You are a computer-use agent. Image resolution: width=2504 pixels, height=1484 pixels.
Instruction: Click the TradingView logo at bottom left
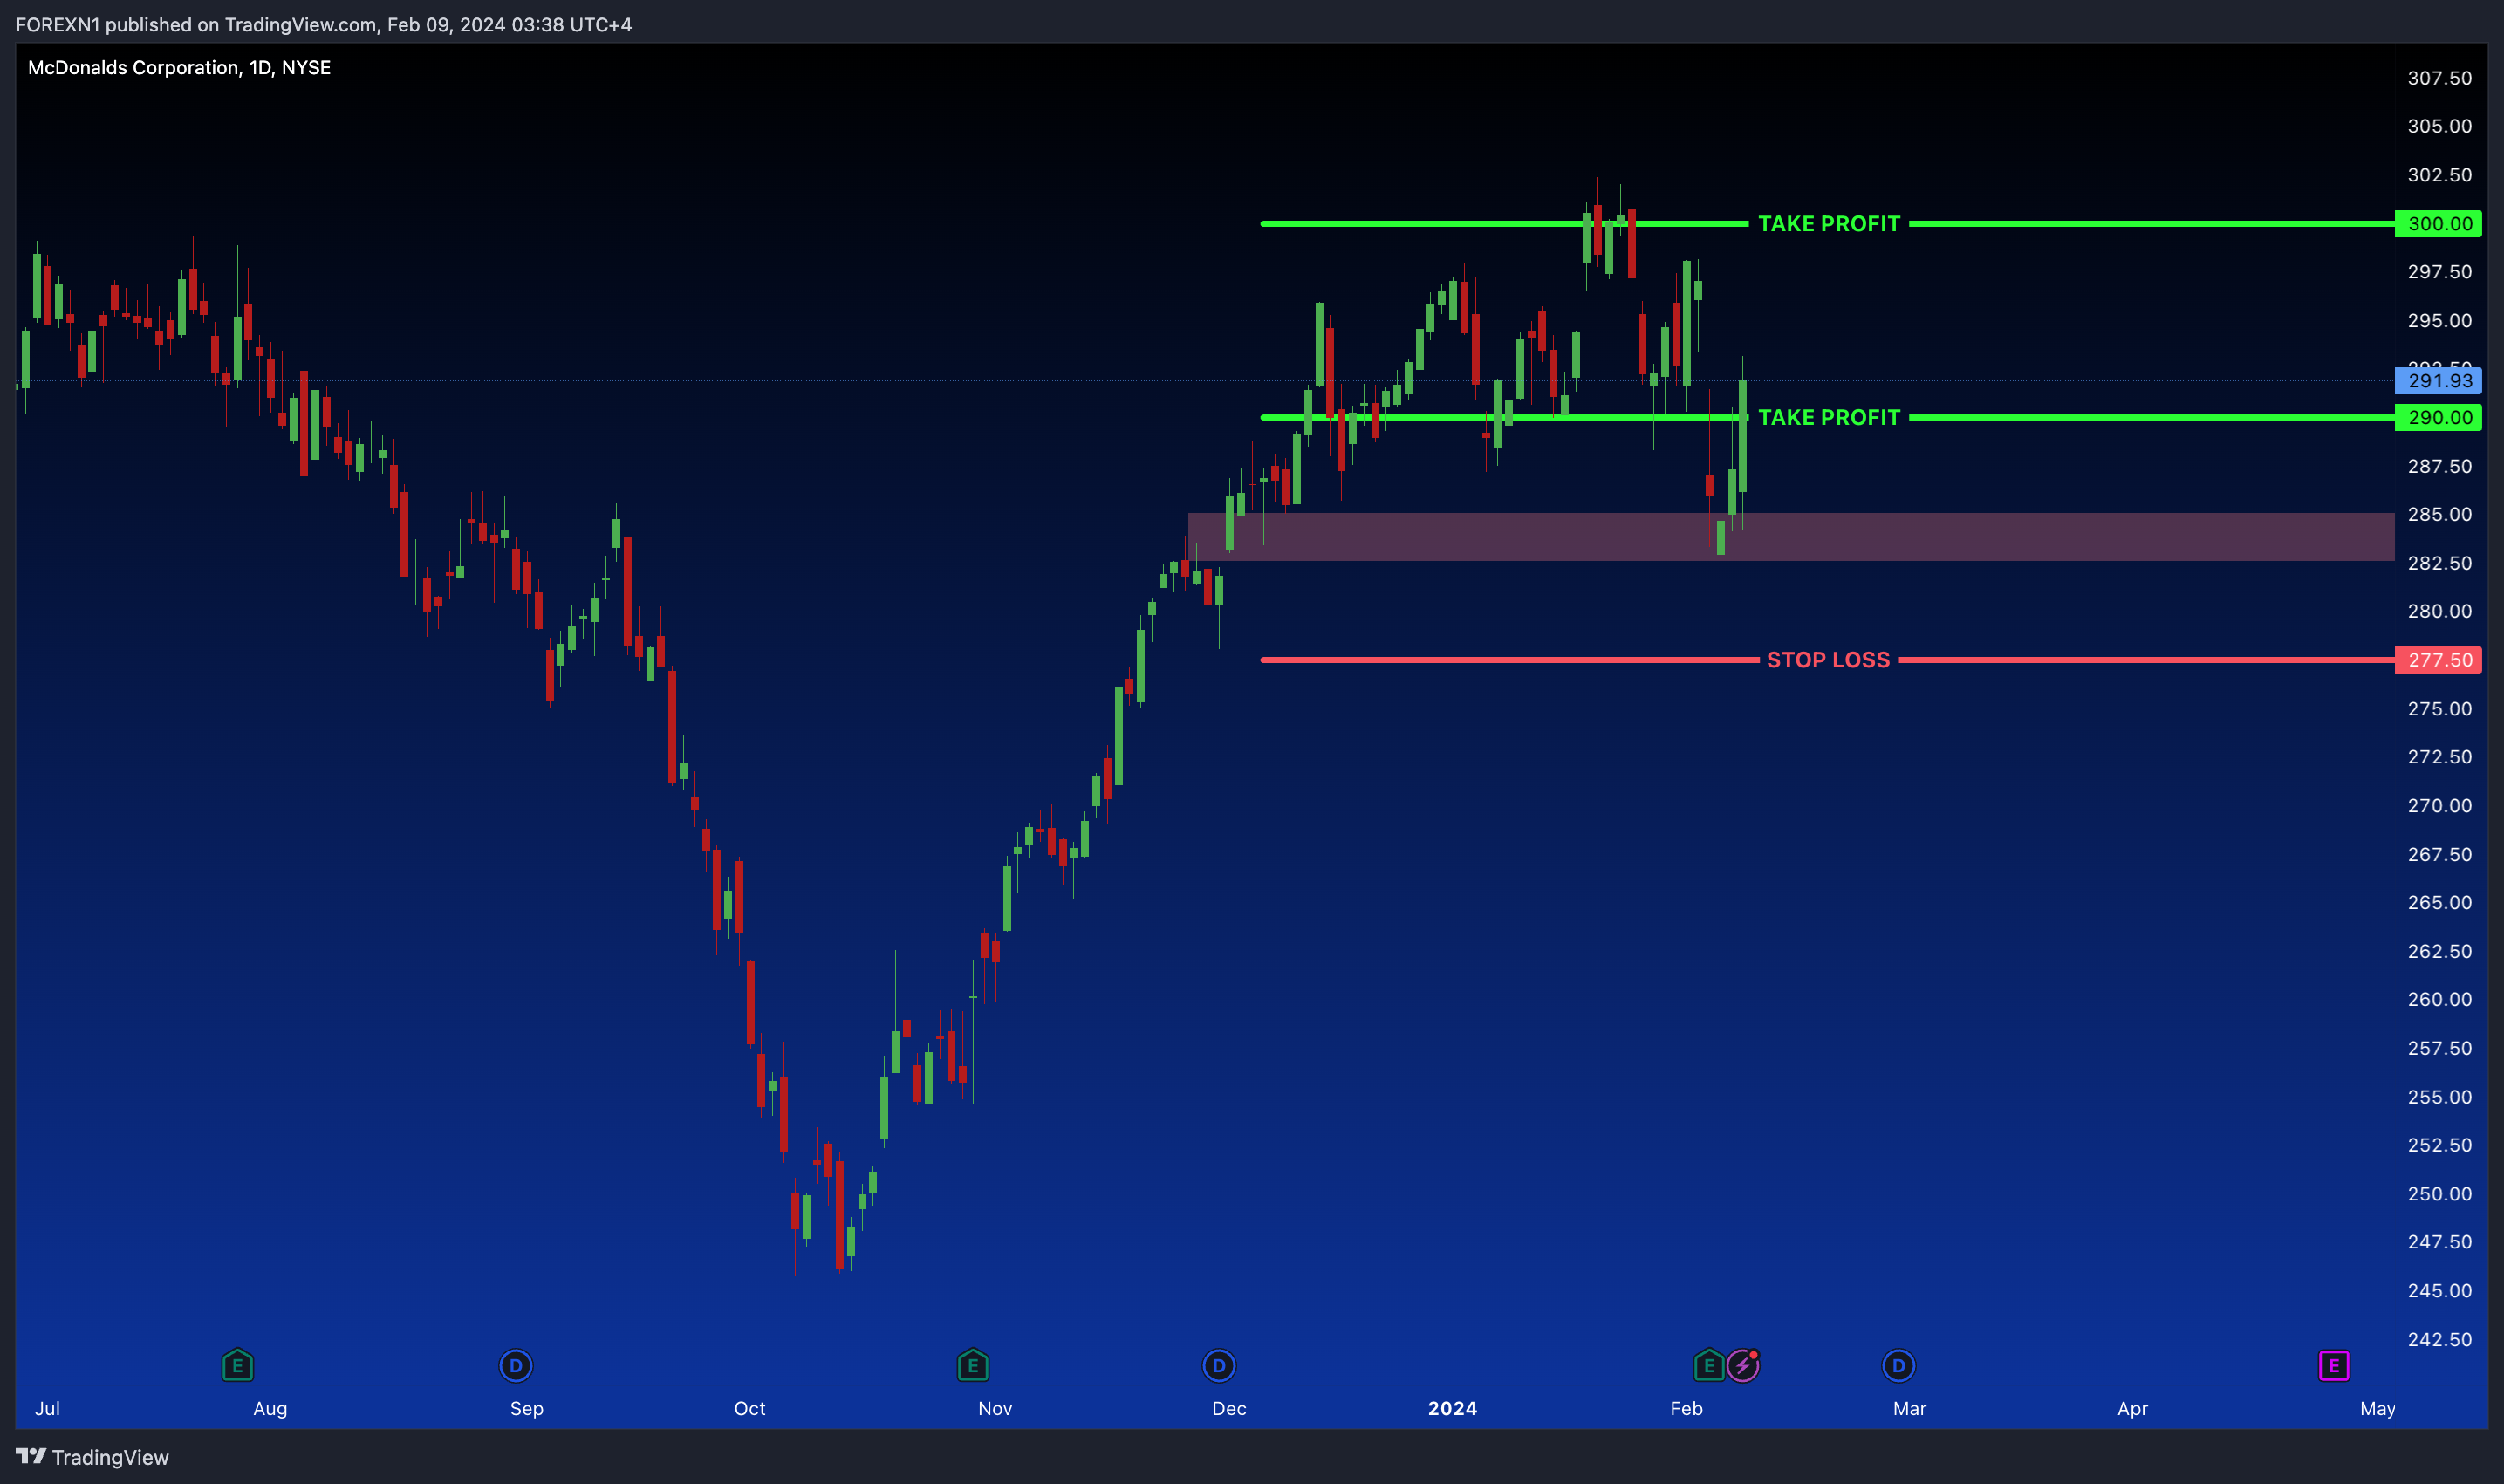(x=92, y=1457)
